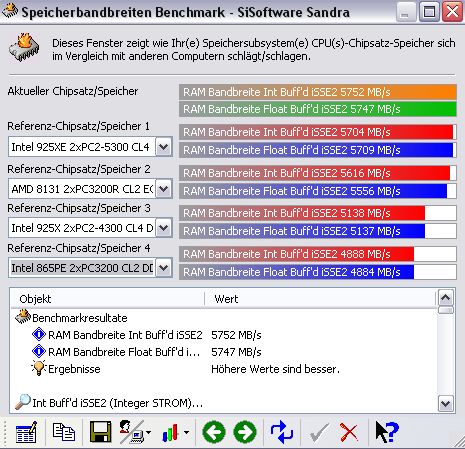Select the 'RAM Bandbreite Float Buff'd i...' list row
465x449 pixels.
(x=224, y=352)
